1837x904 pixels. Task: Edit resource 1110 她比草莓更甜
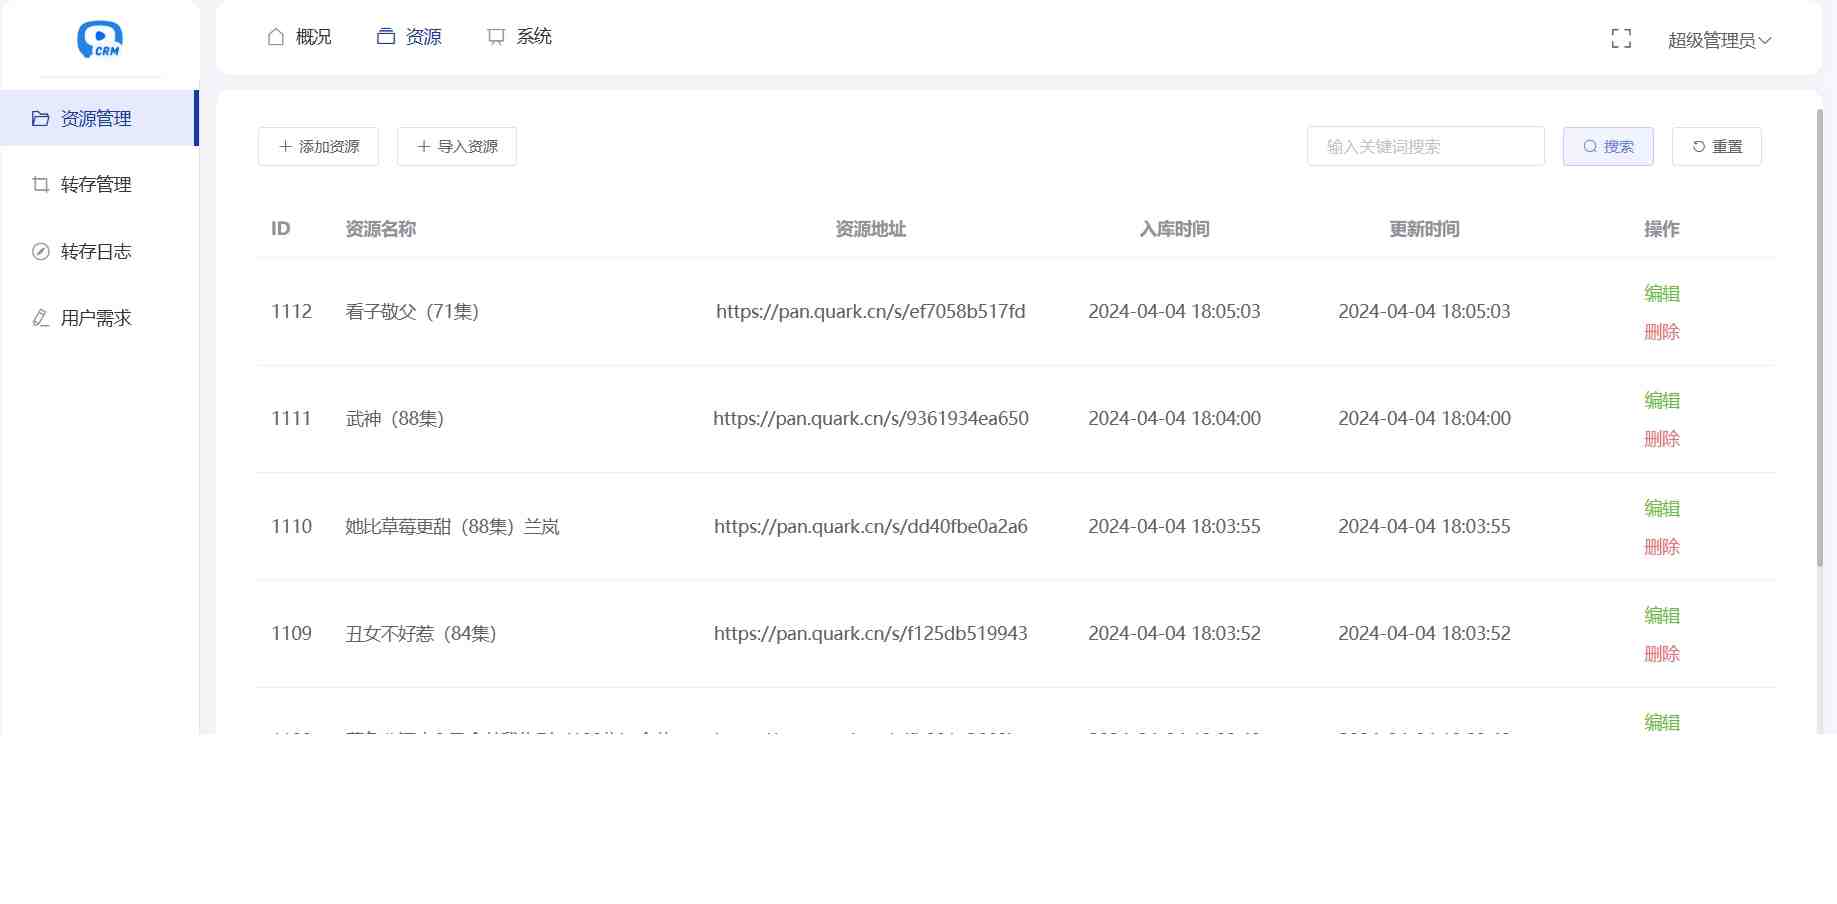1661,509
